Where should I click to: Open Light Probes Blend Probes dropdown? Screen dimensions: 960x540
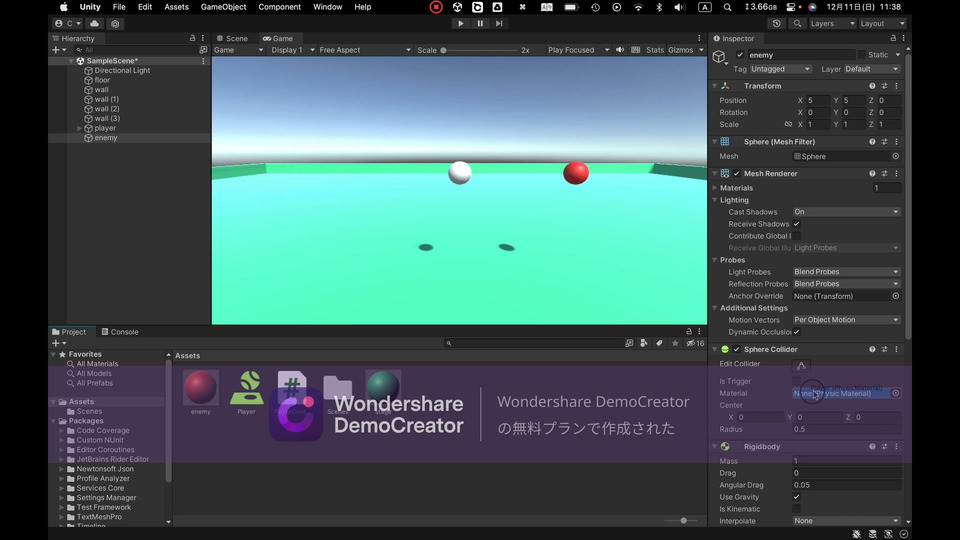point(847,272)
